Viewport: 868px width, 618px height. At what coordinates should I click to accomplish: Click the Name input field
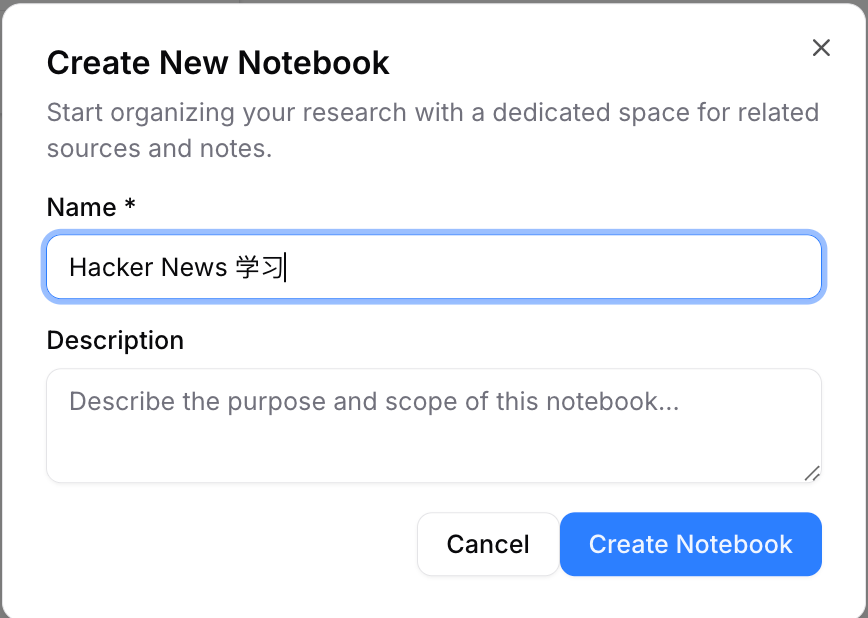click(x=434, y=267)
